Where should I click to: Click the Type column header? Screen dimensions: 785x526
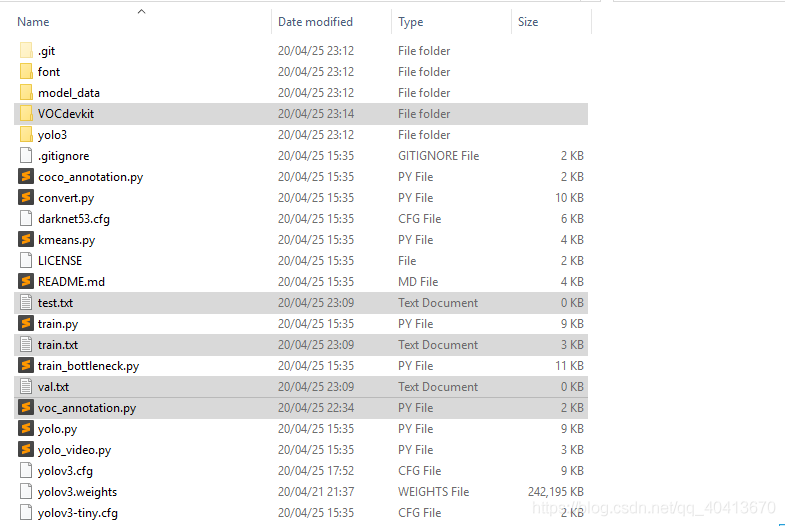(x=410, y=22)
